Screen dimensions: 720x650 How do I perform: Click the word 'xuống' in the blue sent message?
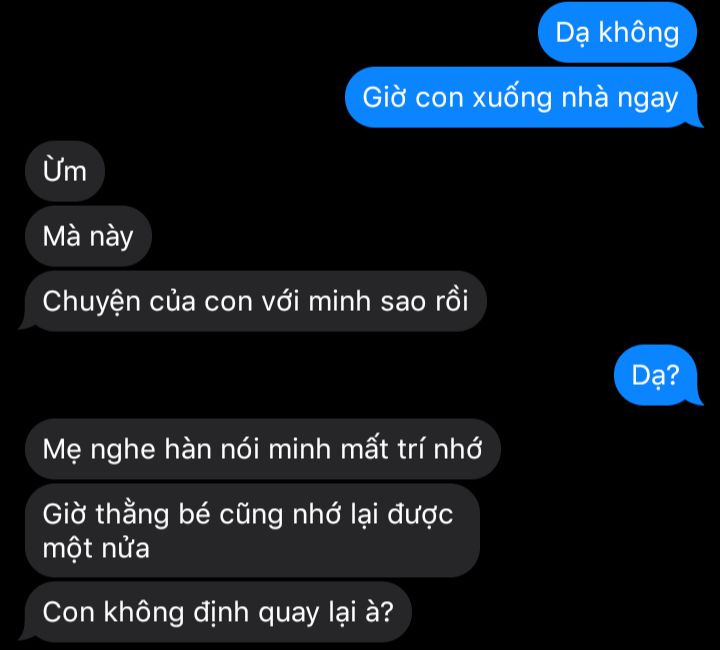[x=512, y=98]
